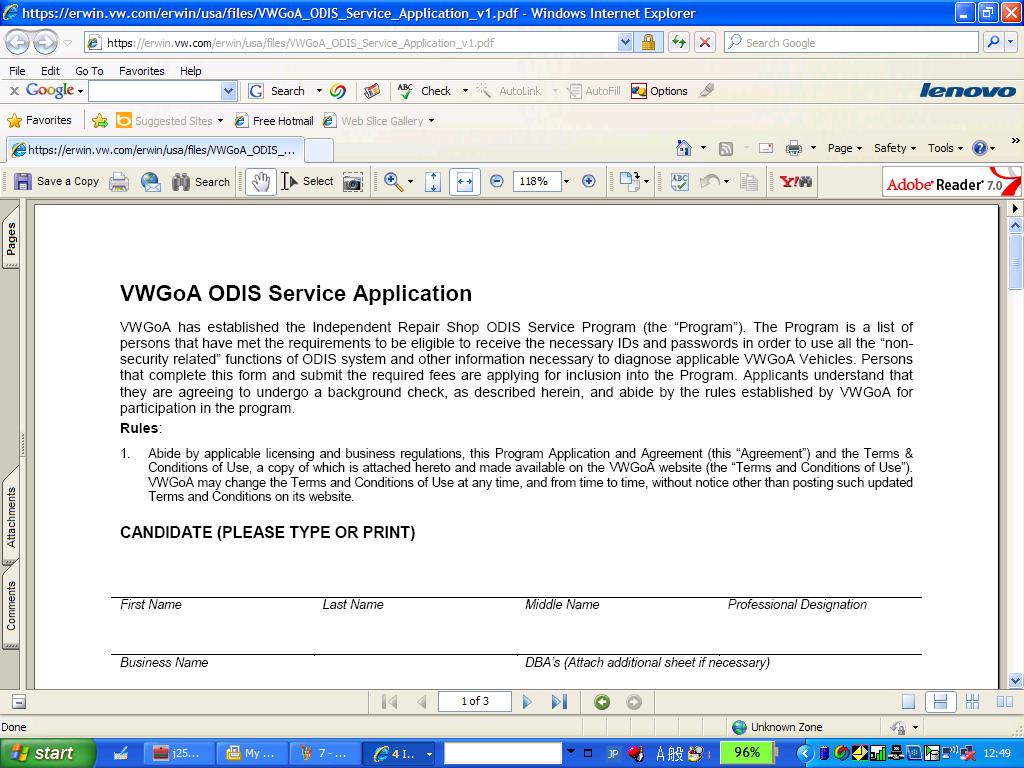
Task: Toggle the Fit Width view button
Action: pos(465,182)
